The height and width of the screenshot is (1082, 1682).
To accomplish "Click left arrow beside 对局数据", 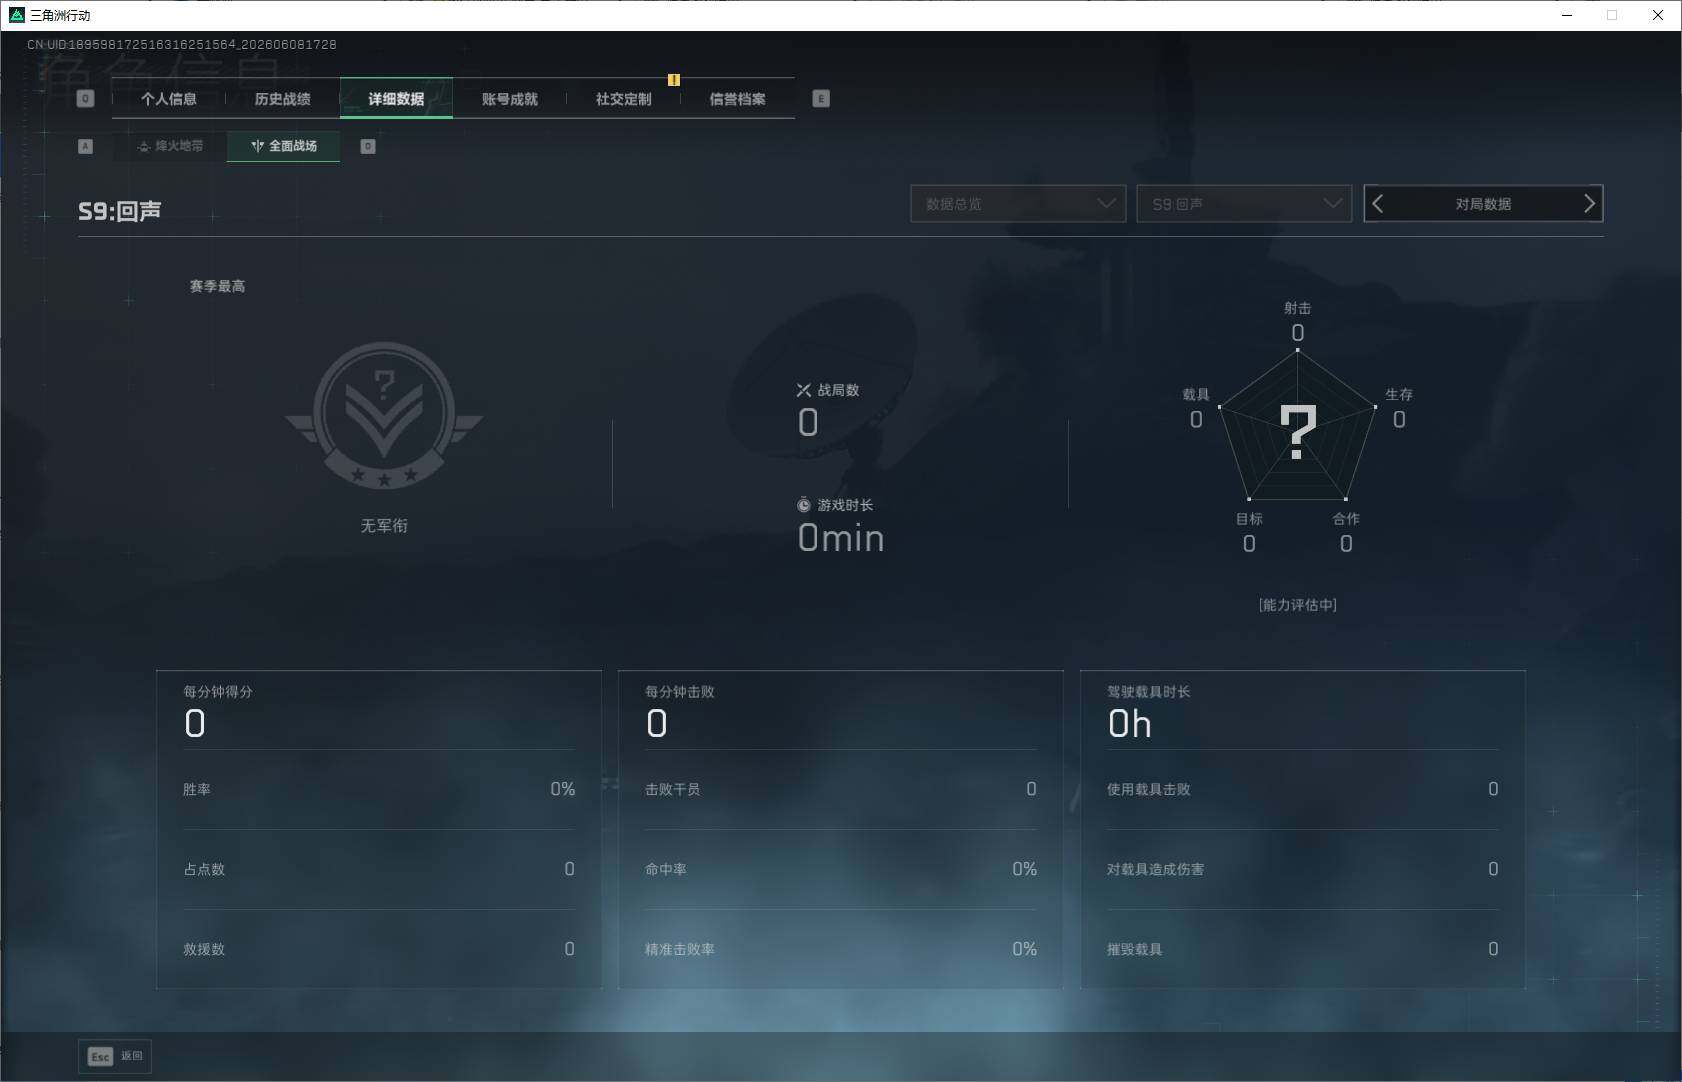I will pyautogui.click(x=1378, y=204).
